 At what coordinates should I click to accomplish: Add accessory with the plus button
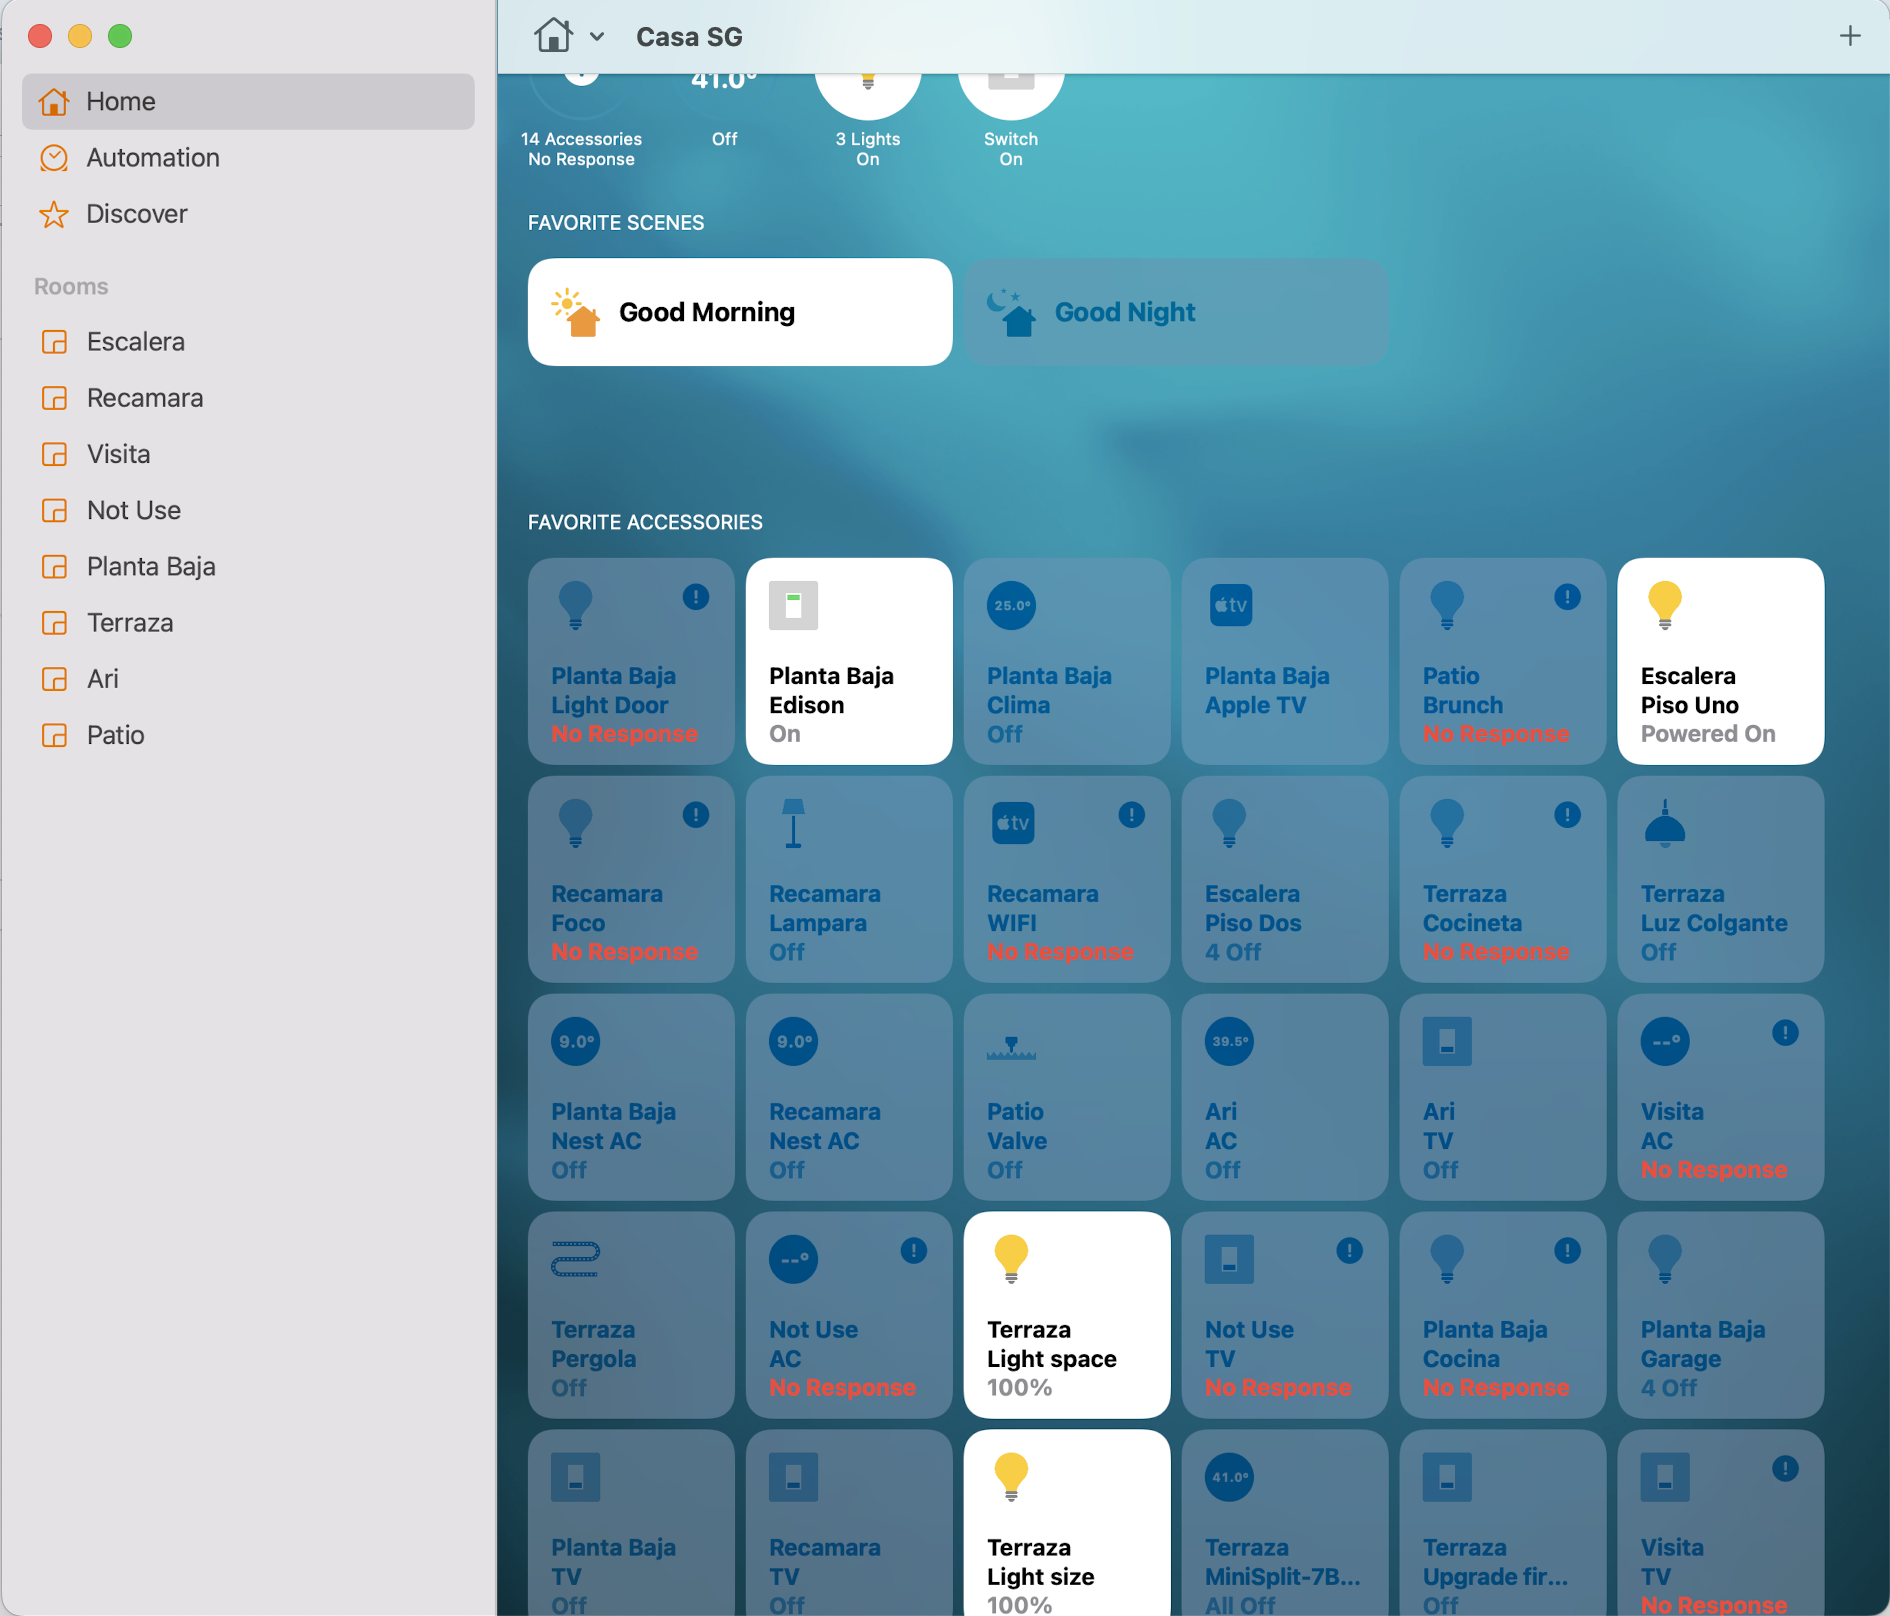pyautogui.click(x=1850, y=36)
